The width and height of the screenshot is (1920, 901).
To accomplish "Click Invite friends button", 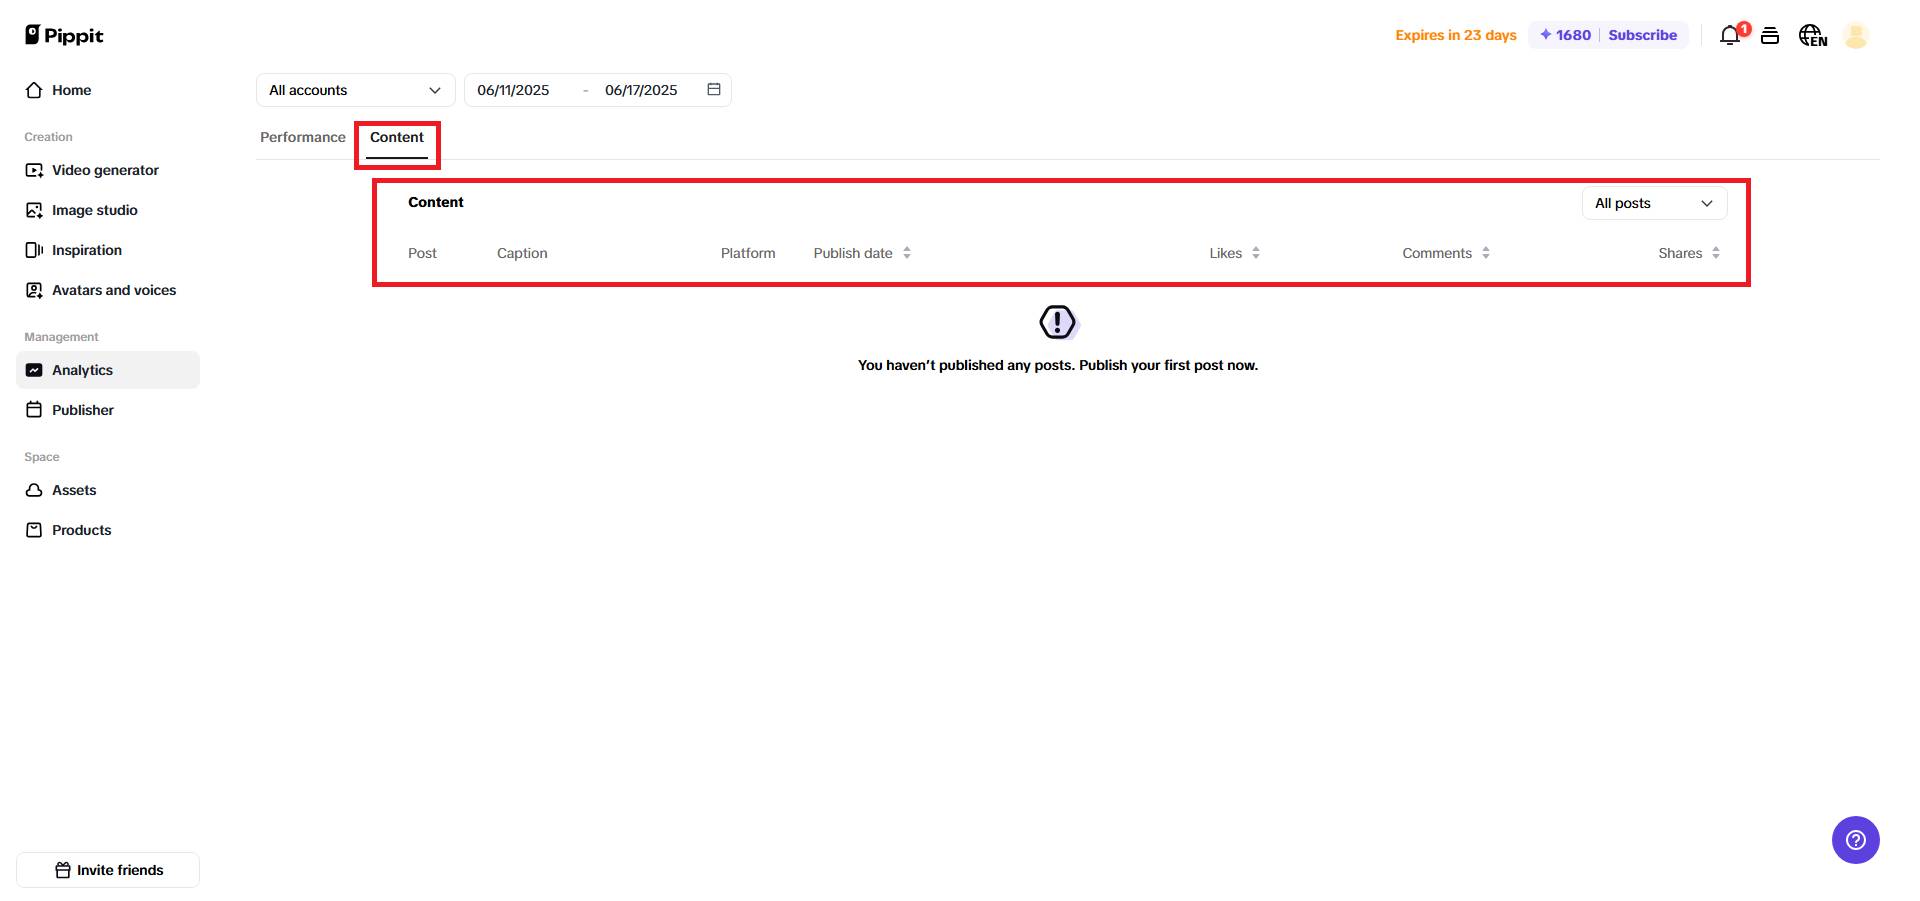I will [x=108, y=870].
